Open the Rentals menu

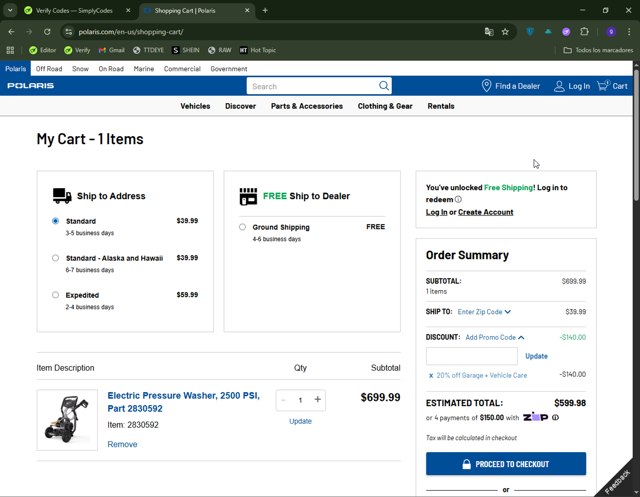click(441, 106)
